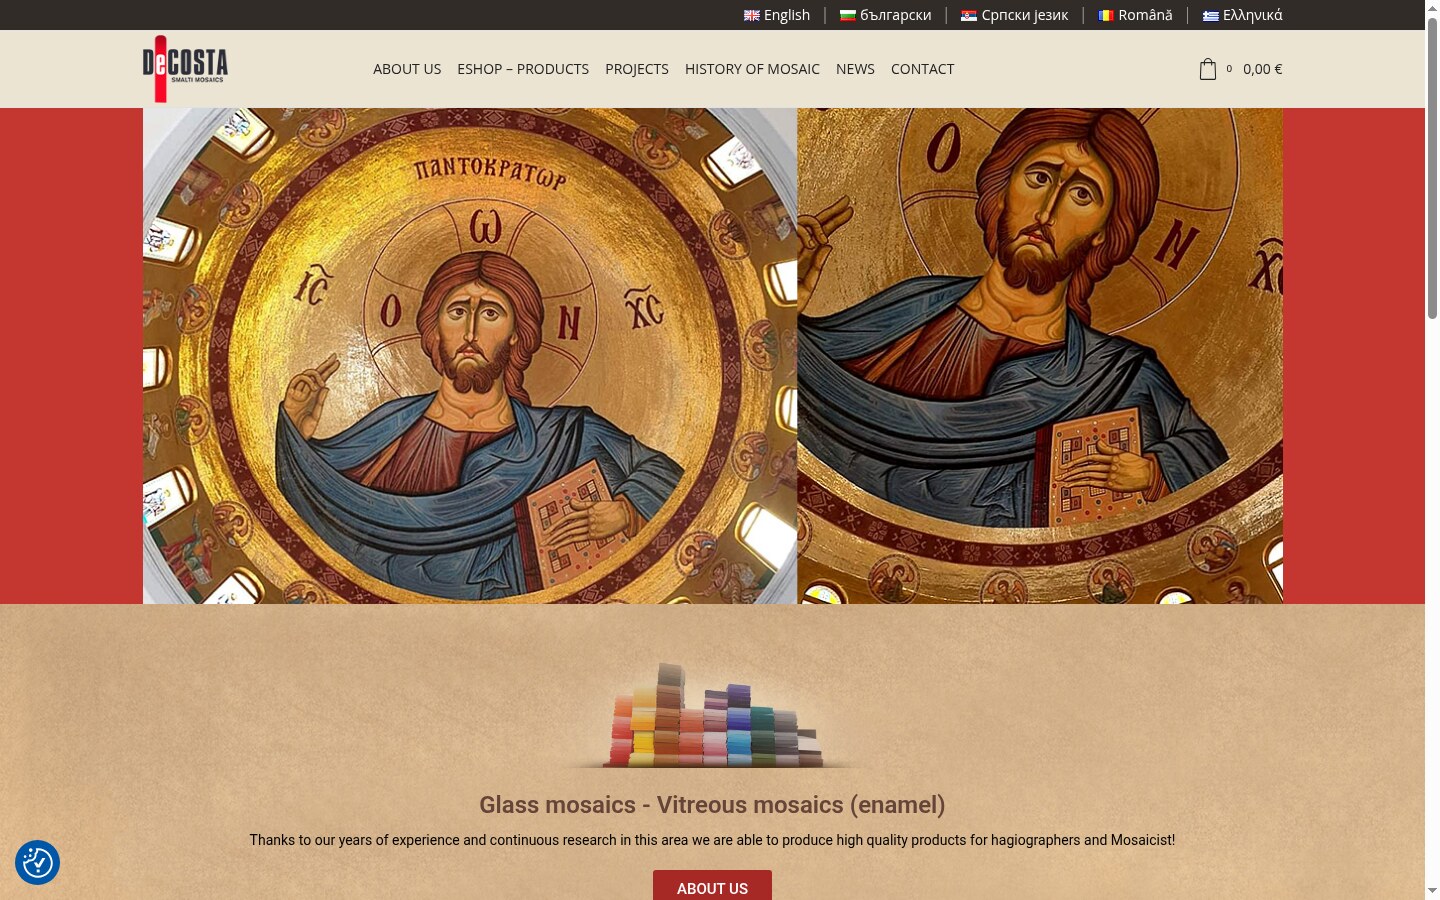Image resolution: width=1440 pixels, height=900 pixels.
Task: Open the Contact page
Action: 923,69
